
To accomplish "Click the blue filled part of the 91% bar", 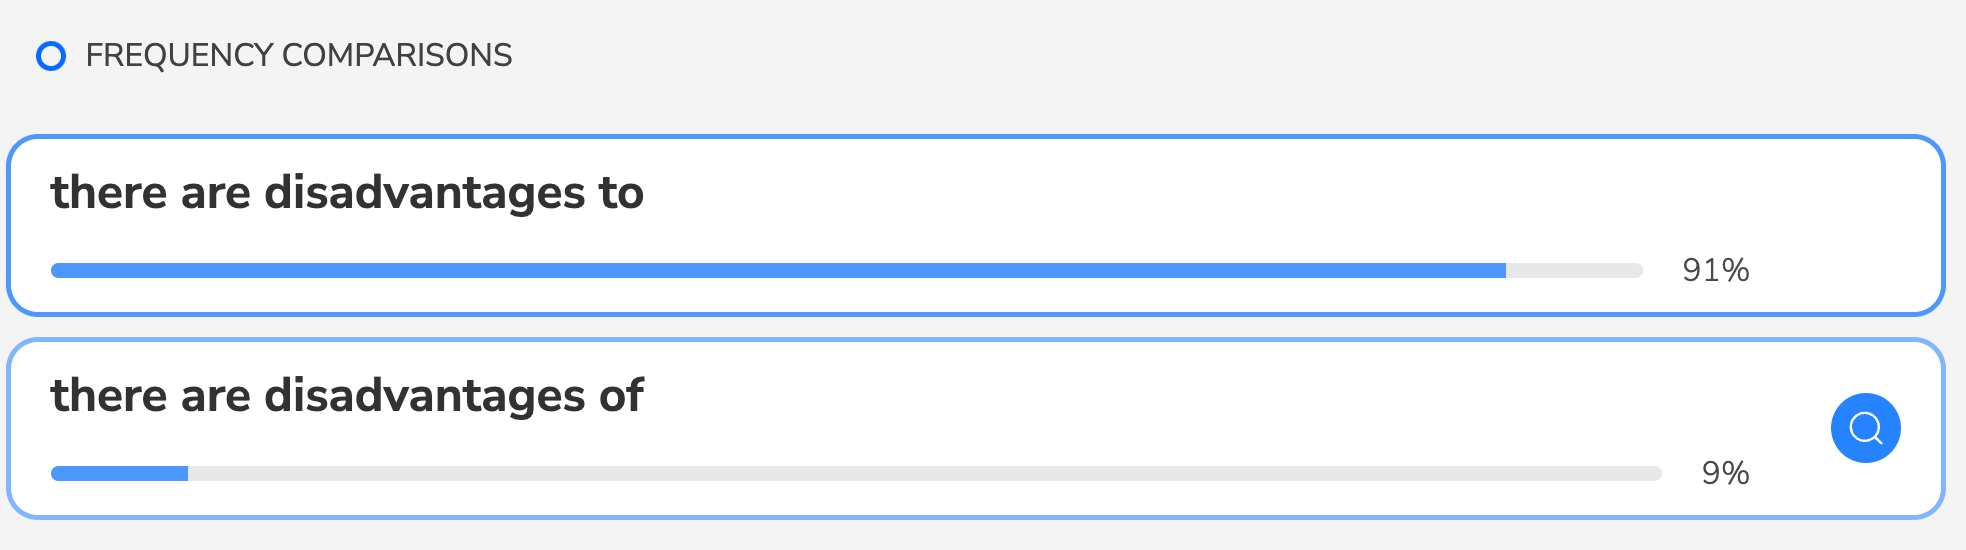I will coord(778,270).
